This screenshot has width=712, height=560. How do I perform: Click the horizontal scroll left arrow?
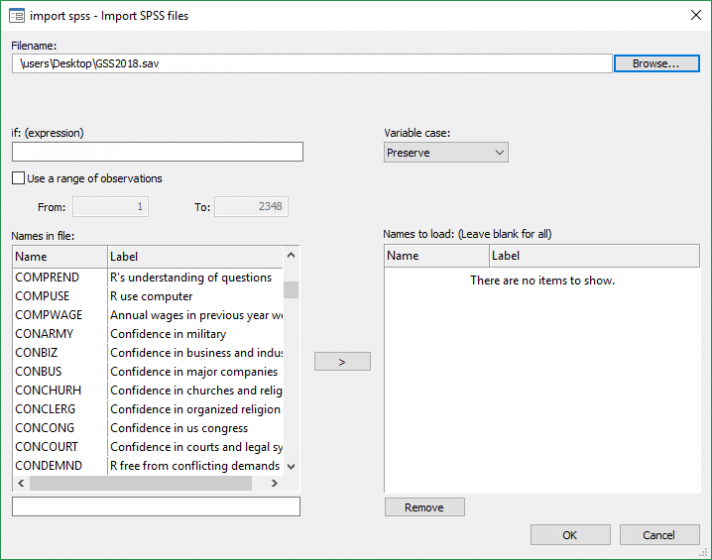pyautogui.click(x=21, y=483)
